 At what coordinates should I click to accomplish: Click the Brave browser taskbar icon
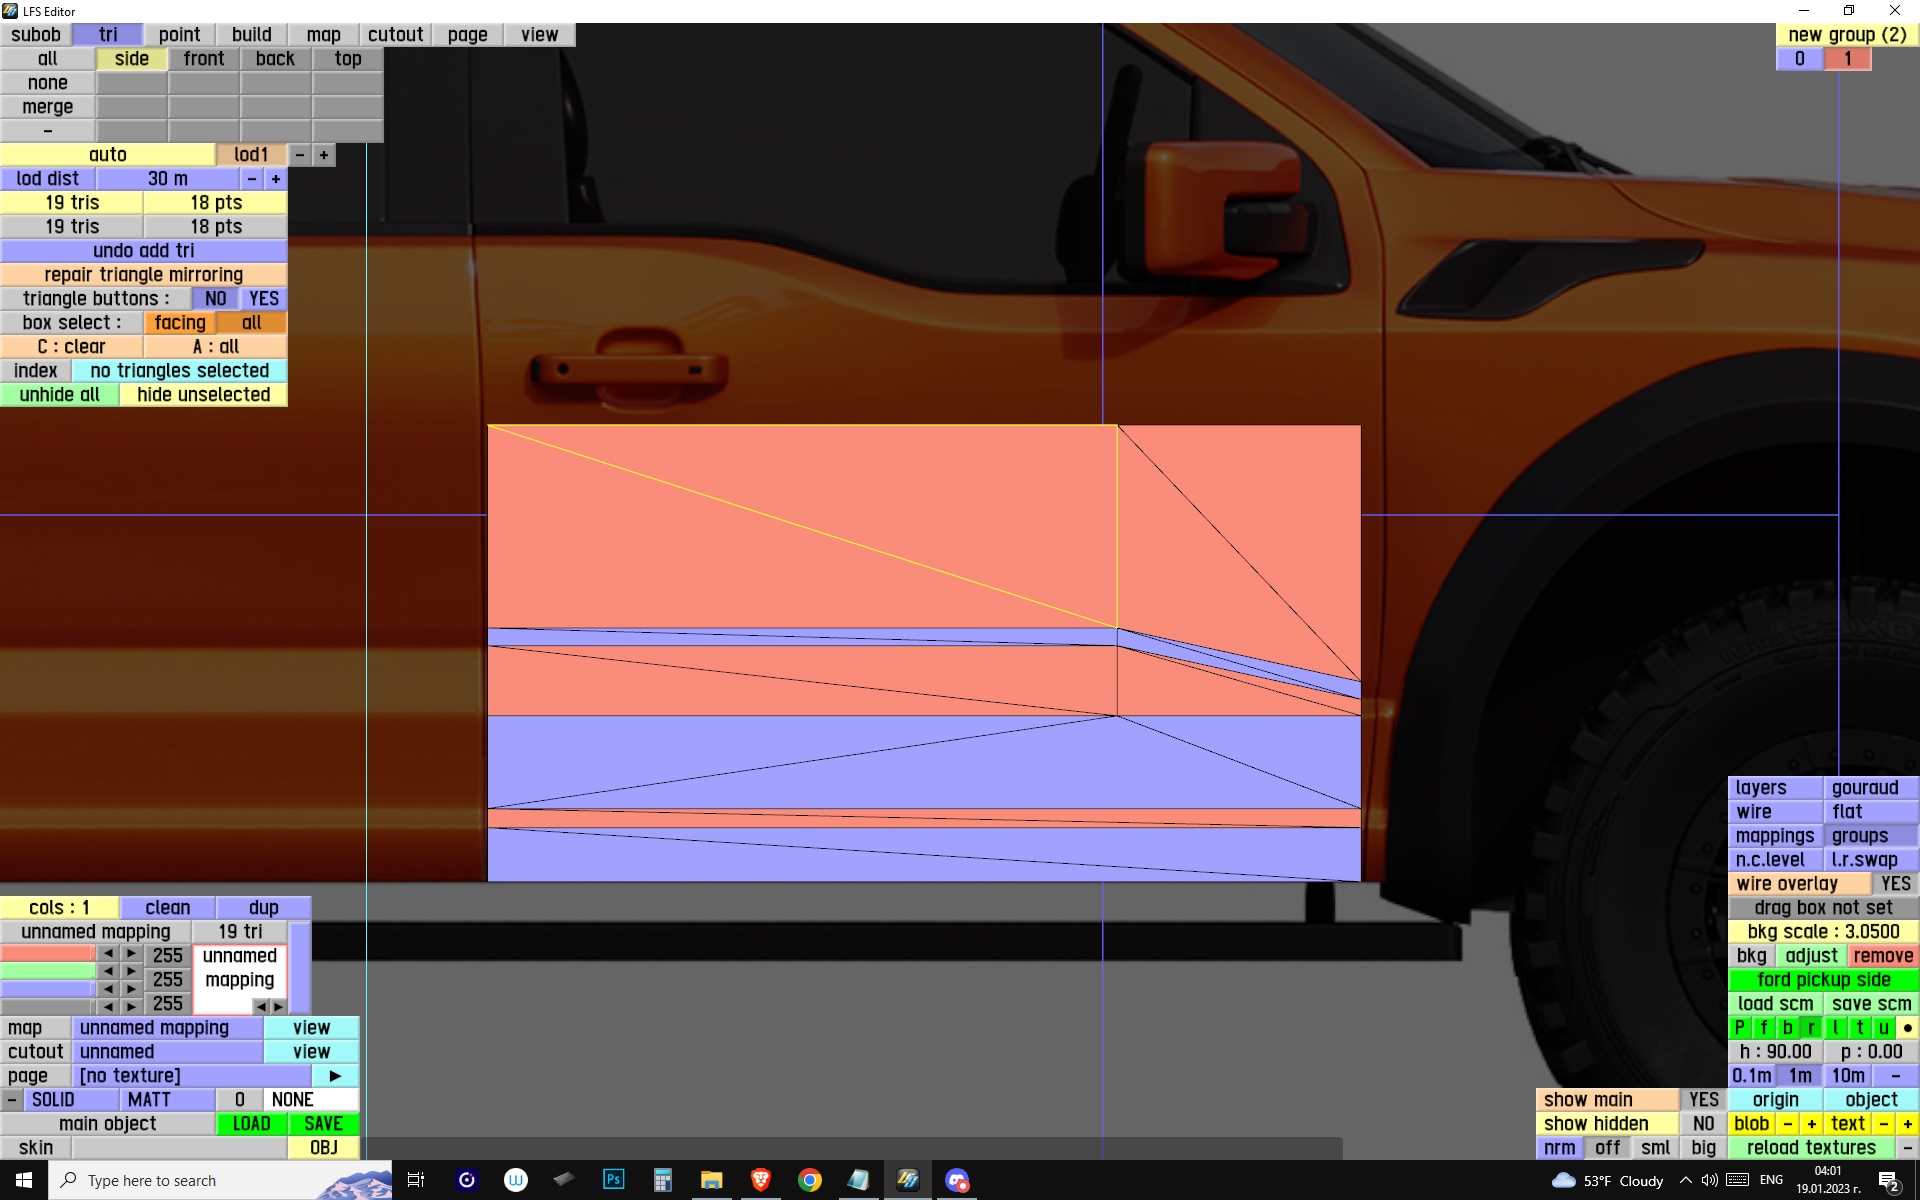coord(760,1180)
